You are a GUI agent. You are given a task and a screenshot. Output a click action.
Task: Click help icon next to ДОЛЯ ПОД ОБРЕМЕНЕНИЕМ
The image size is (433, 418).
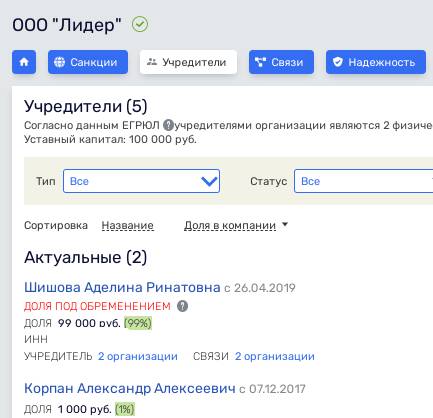(x=182, y=306)
